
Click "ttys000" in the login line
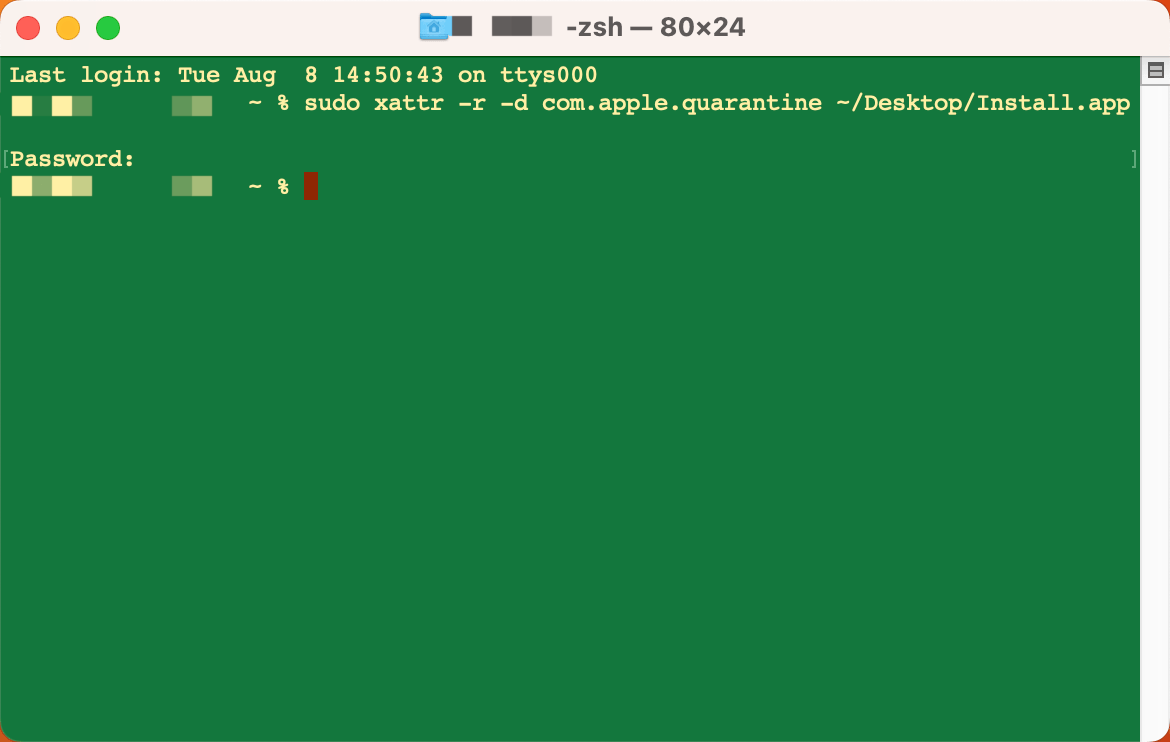(x=548, y=75)
